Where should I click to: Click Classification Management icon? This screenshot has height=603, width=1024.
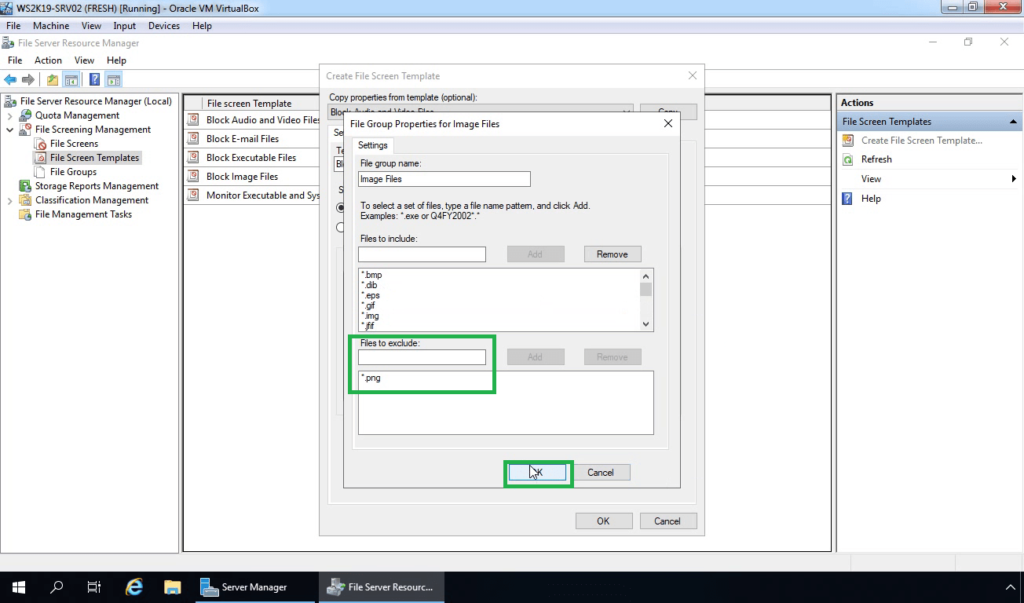coord(25,200)
